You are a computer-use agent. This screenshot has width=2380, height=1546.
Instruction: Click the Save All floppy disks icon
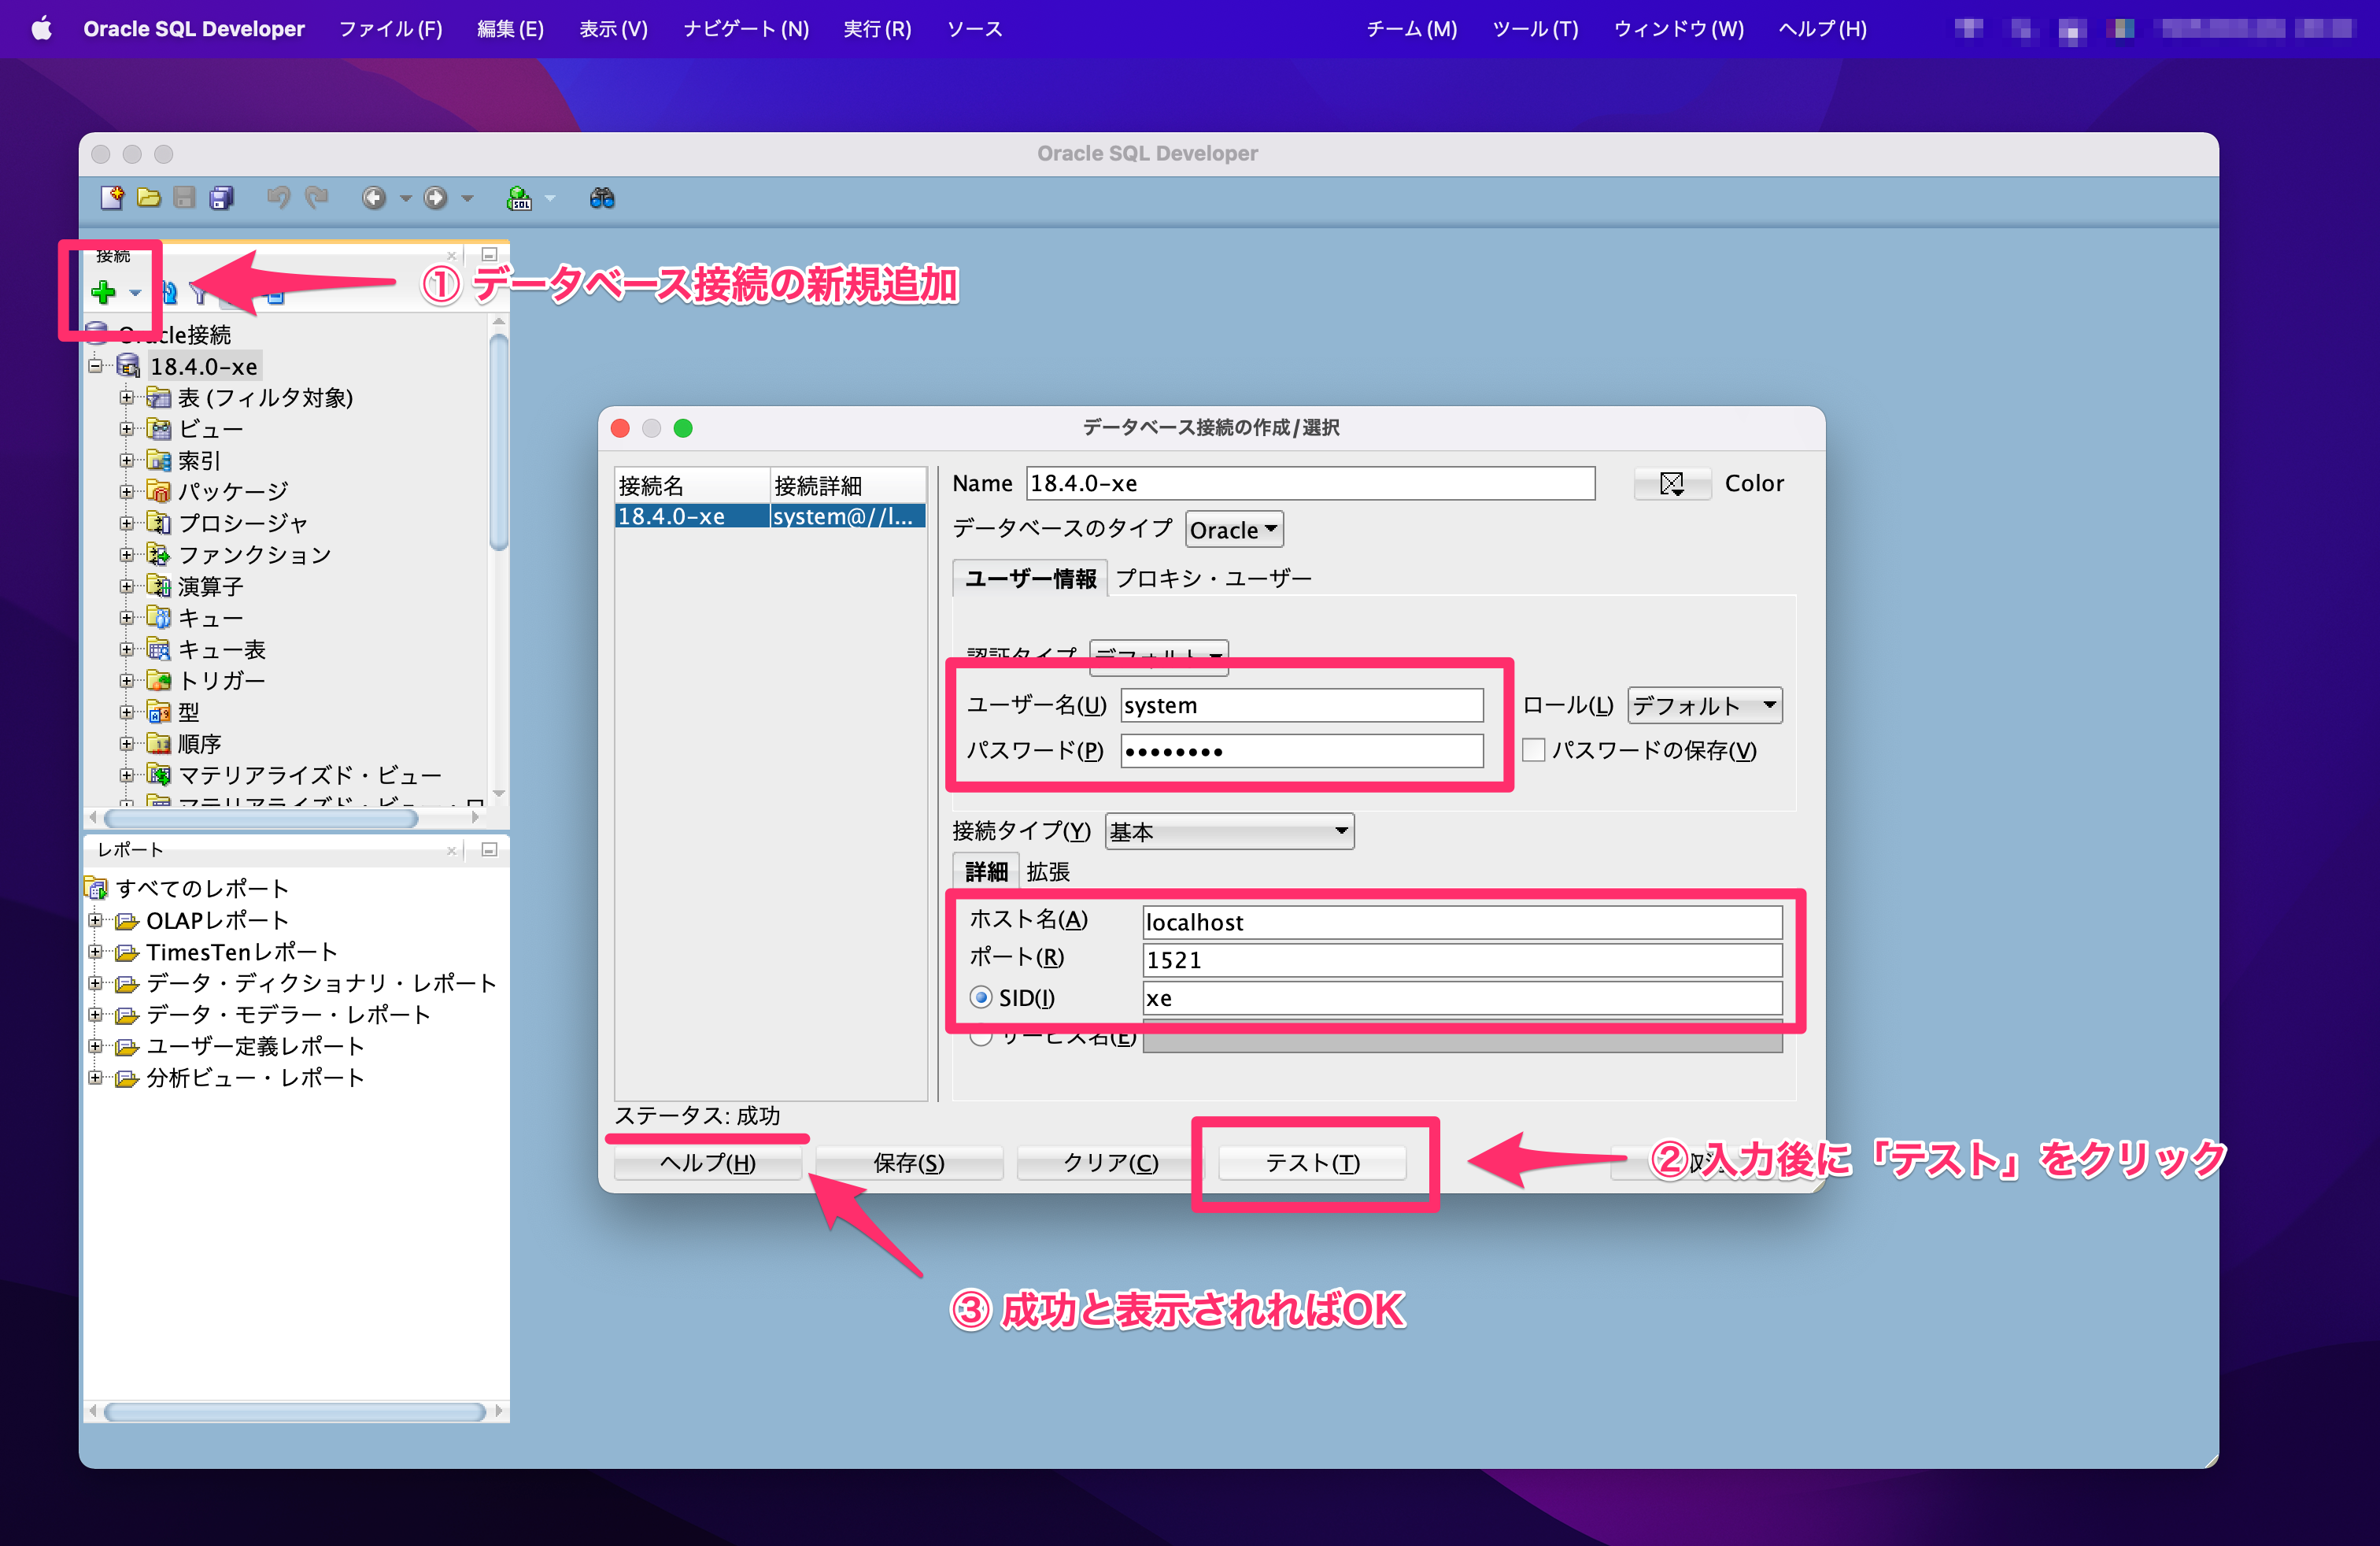221,198
